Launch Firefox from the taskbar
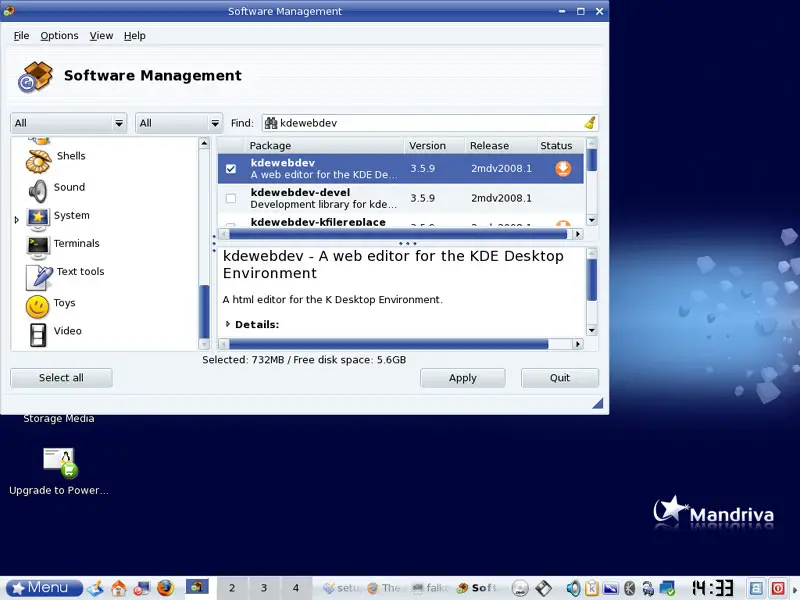The height and width of the screenshot is (600, 800). pyautogui.click(x=165, y=588)
